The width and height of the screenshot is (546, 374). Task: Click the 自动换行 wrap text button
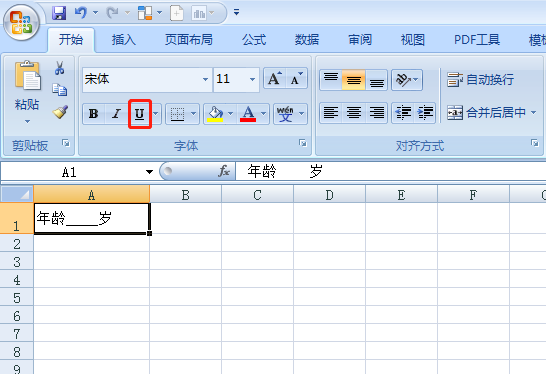[481, 80]
